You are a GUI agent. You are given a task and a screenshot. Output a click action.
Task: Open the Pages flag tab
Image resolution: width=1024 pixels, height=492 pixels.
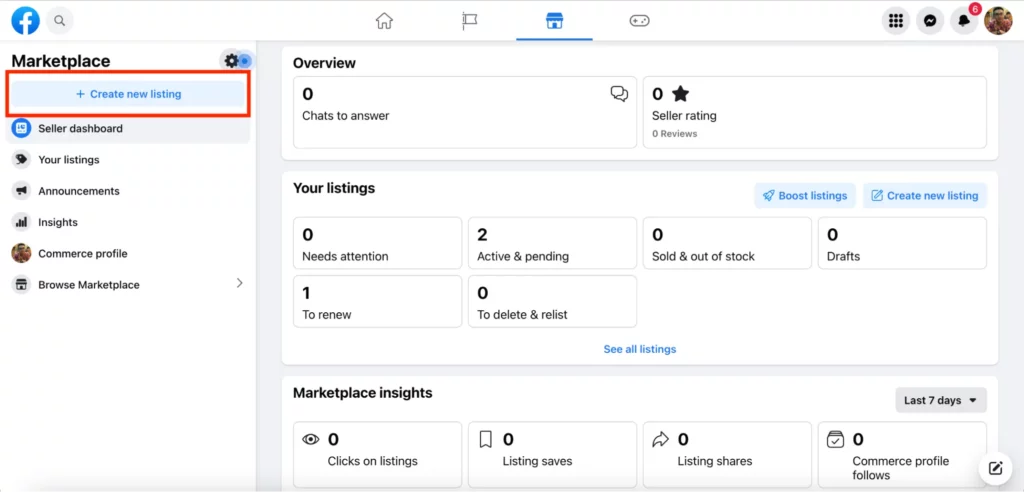469,21
